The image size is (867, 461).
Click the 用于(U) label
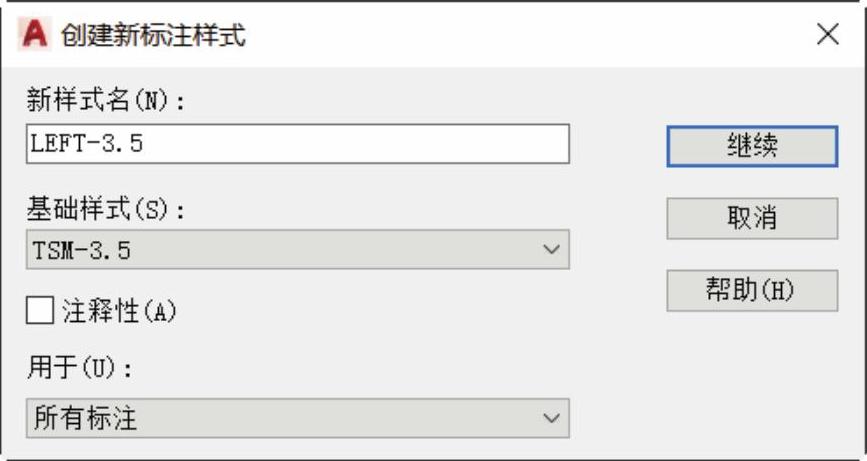point(80,367)
